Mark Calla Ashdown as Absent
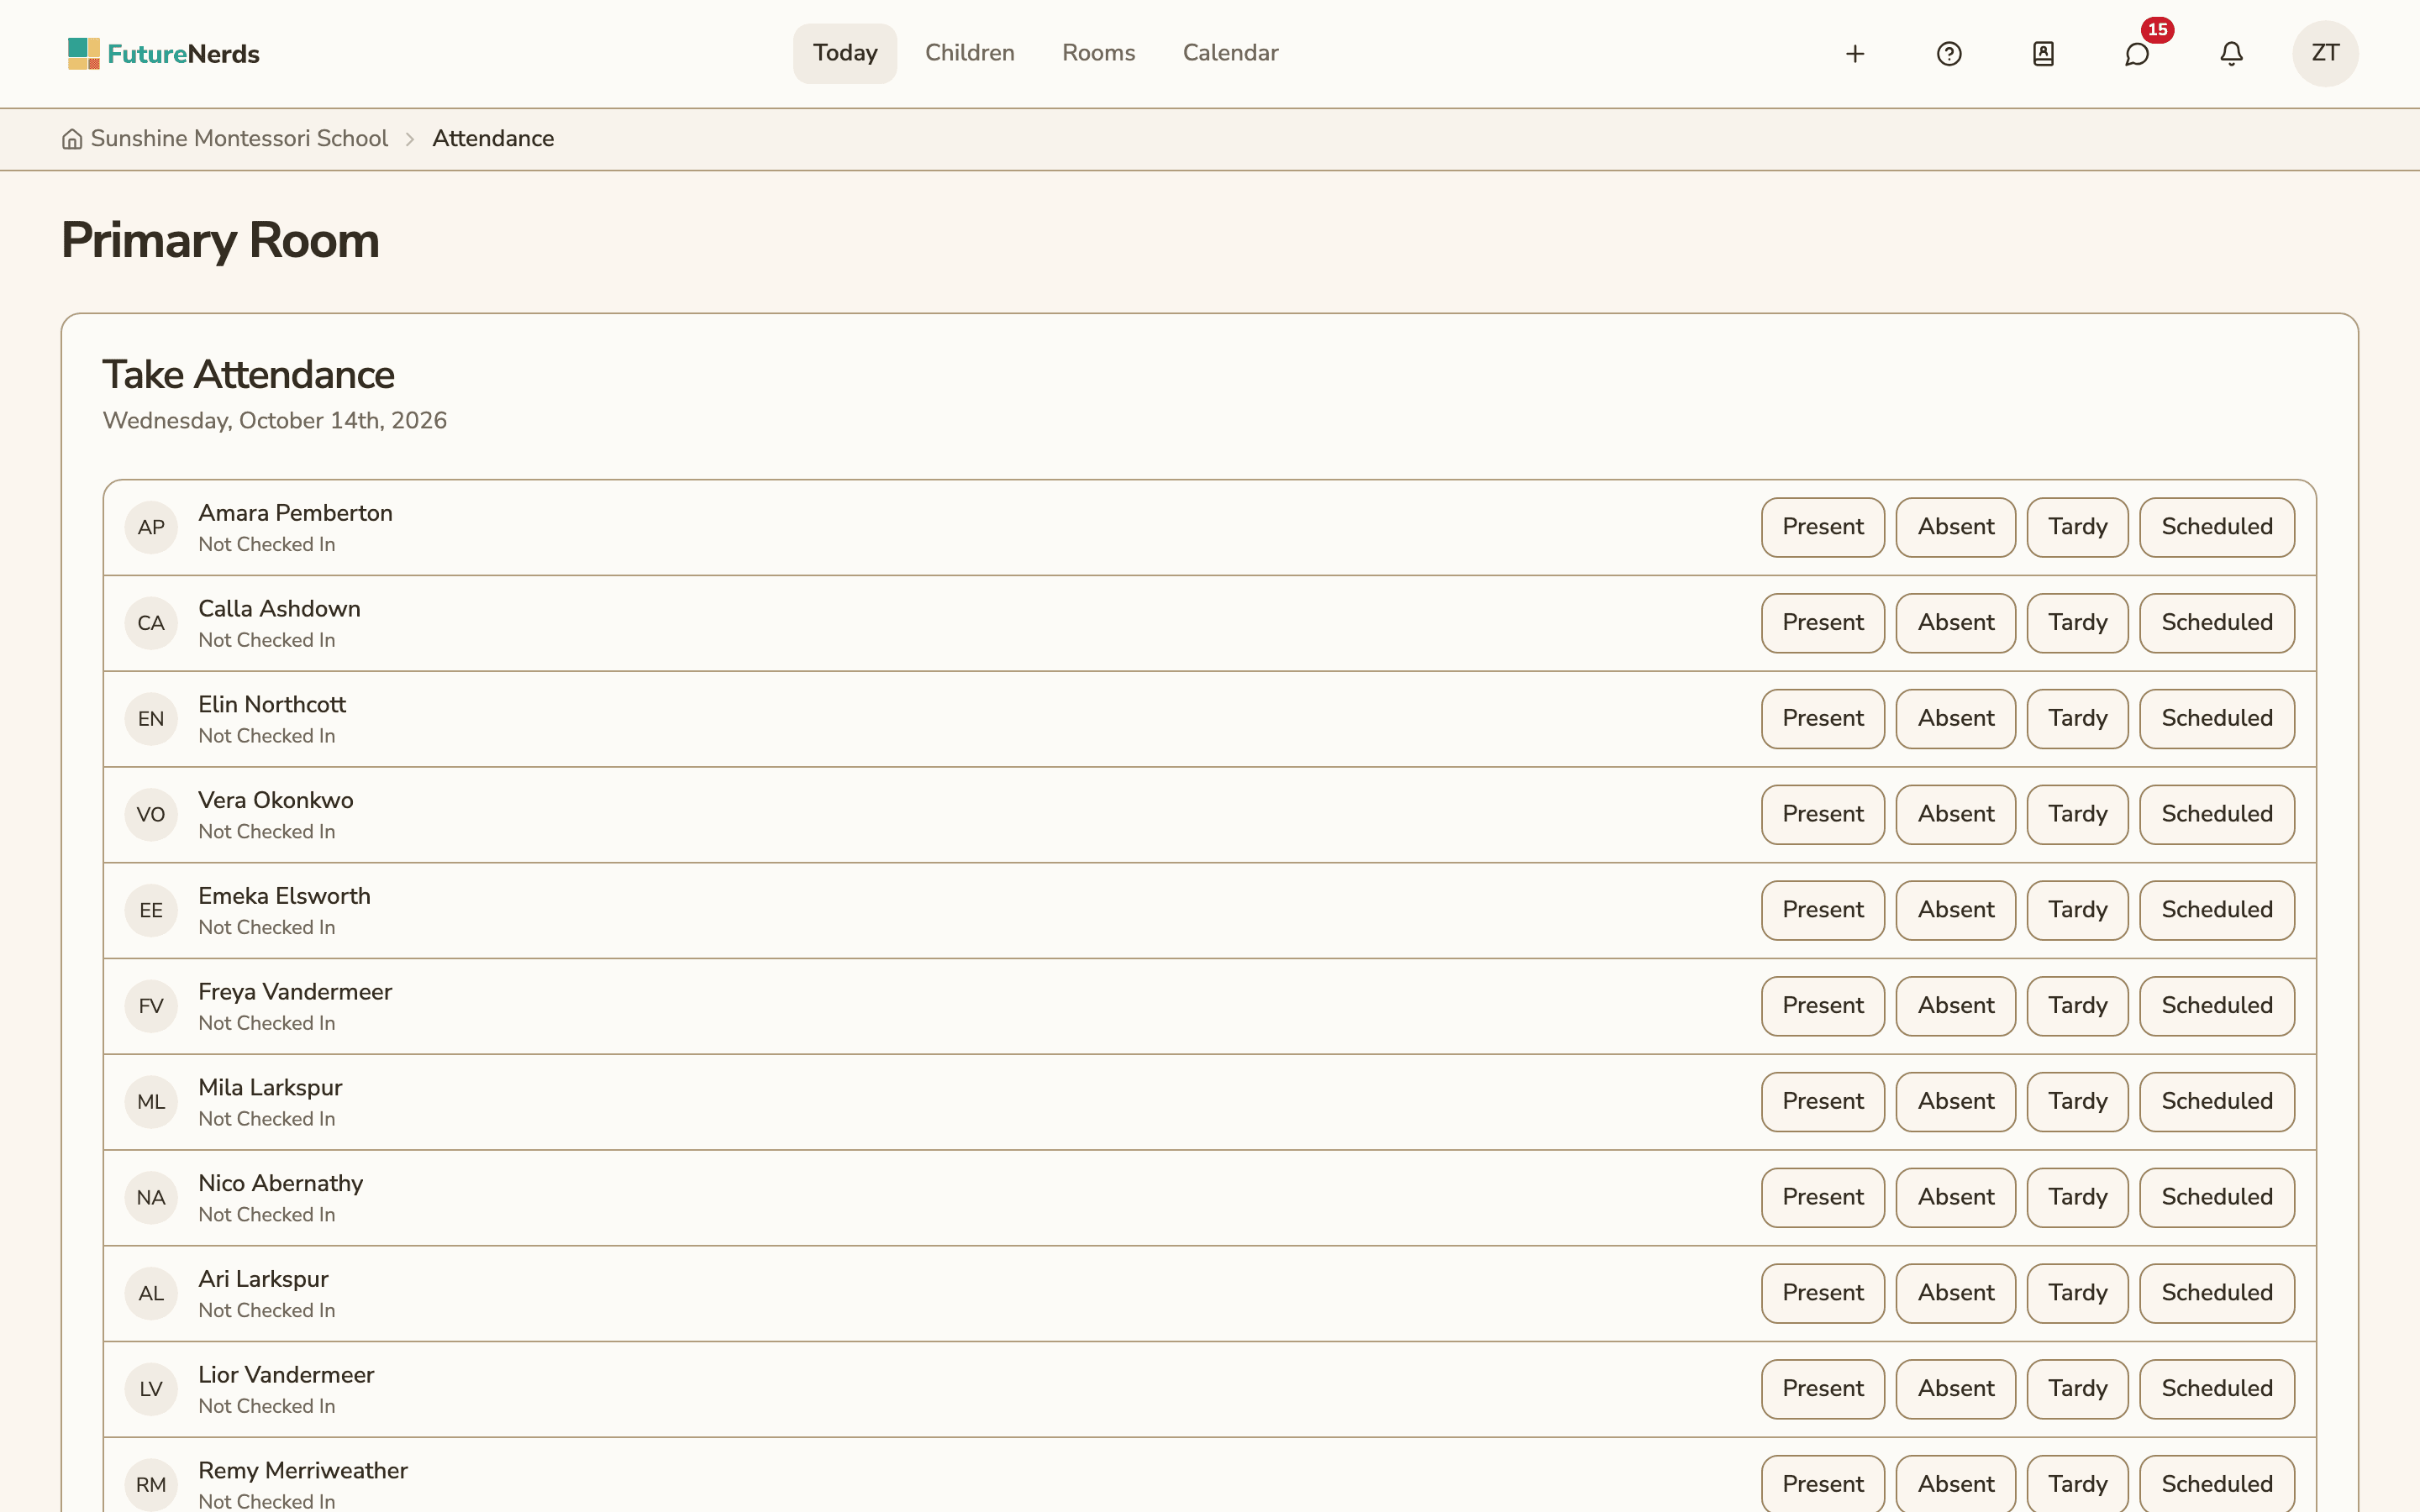 coord(1955,623)
